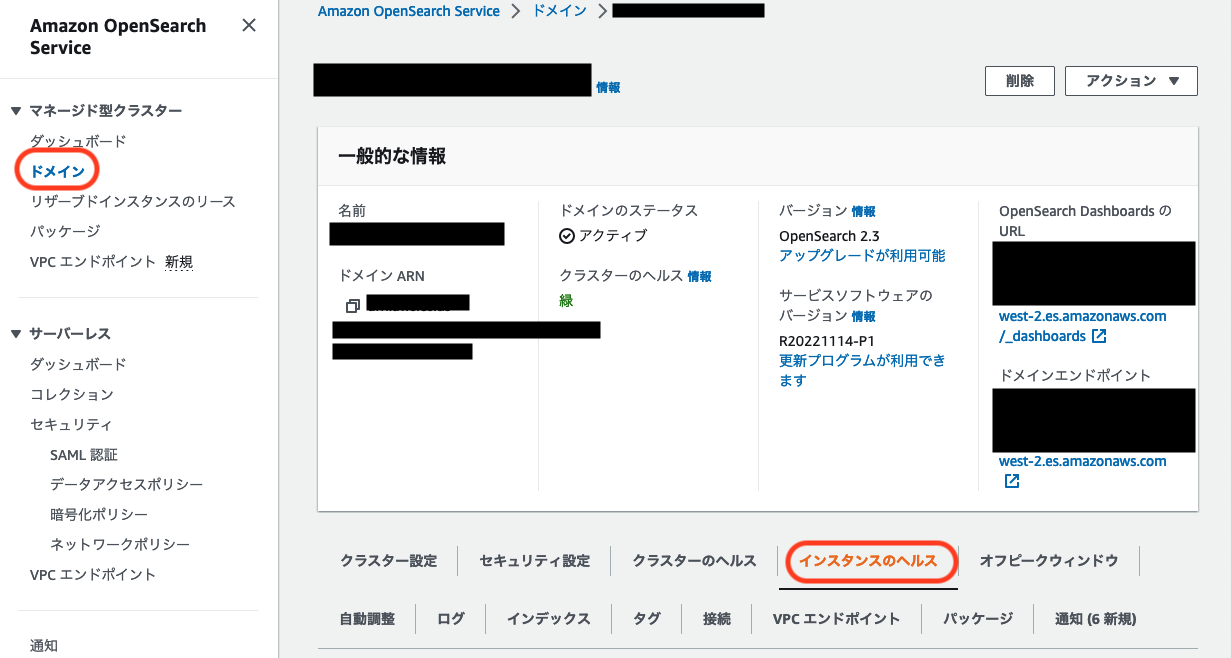Open パッケージ in the sidebar
Viewport: 1231px width, 658px height.
65,231
